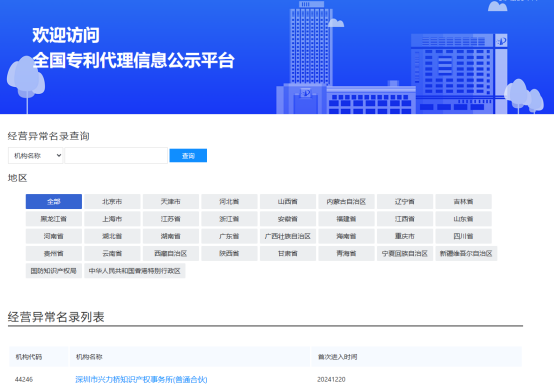Screen dimensions: 554x391
Task: Choose the 浙江省 filter
Action: point(229,219)
